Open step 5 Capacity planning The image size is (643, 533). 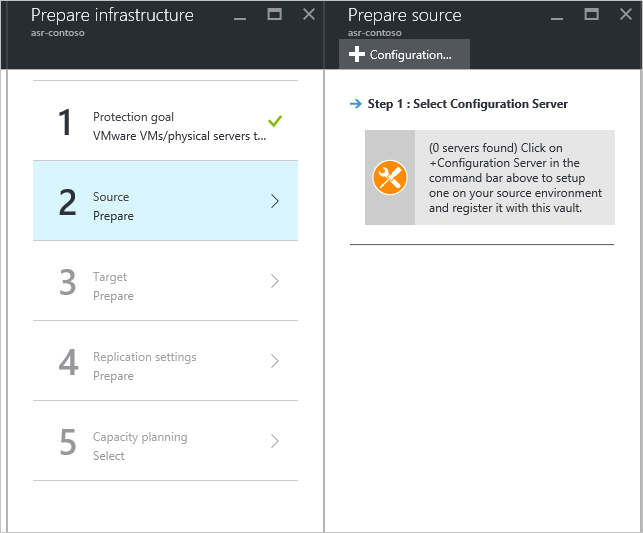click(165, 441)
